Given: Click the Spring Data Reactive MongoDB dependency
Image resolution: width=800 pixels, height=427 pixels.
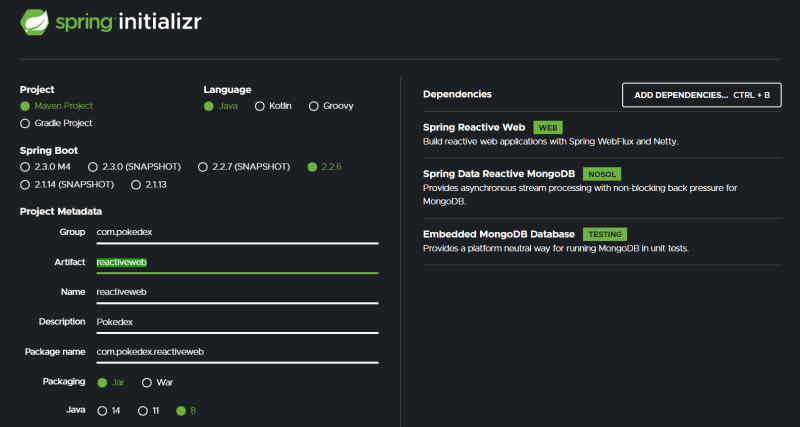Looking at the screenshot, I should tap(500, 173).
